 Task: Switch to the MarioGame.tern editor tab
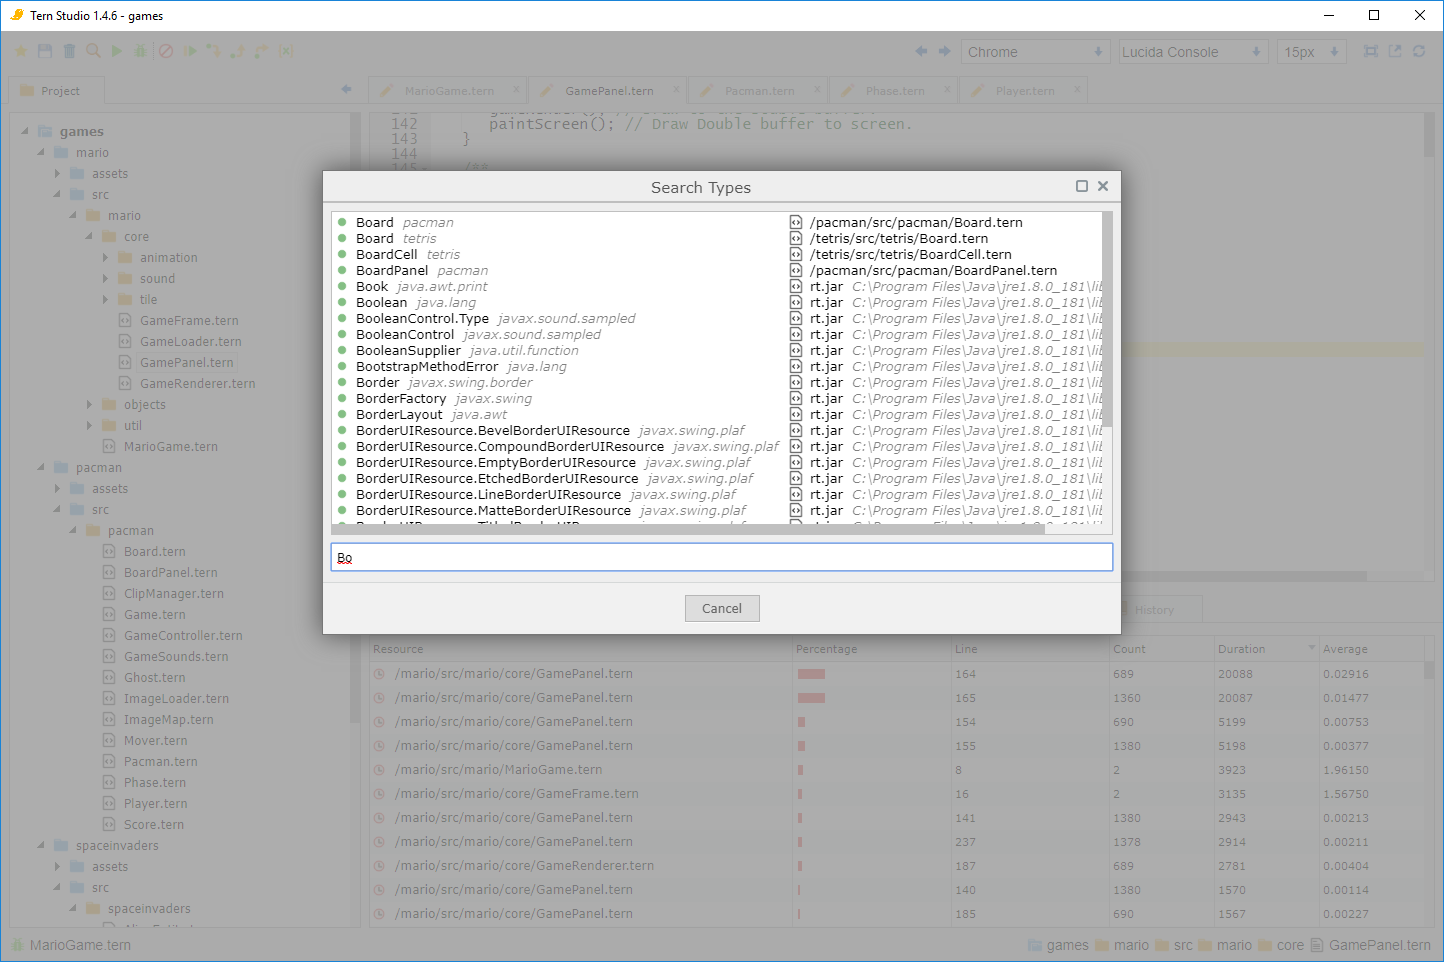(449, 91)
